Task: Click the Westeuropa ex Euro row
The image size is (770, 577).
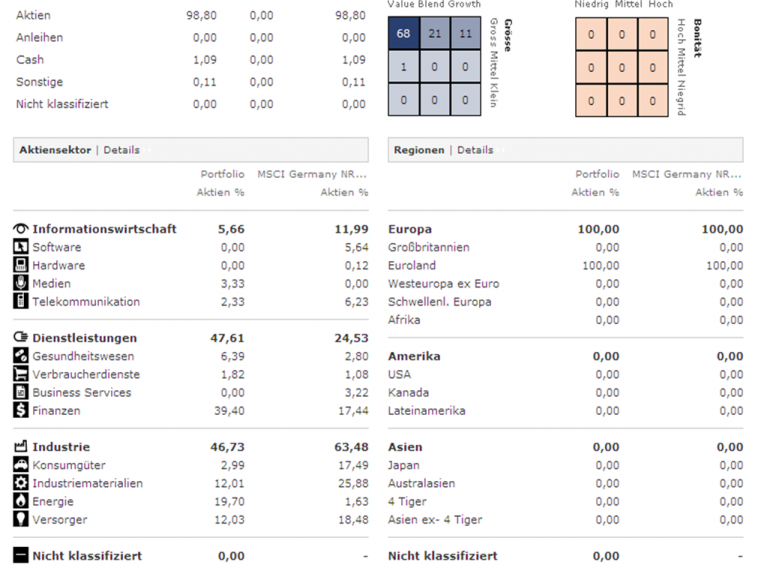Action: 565,283
